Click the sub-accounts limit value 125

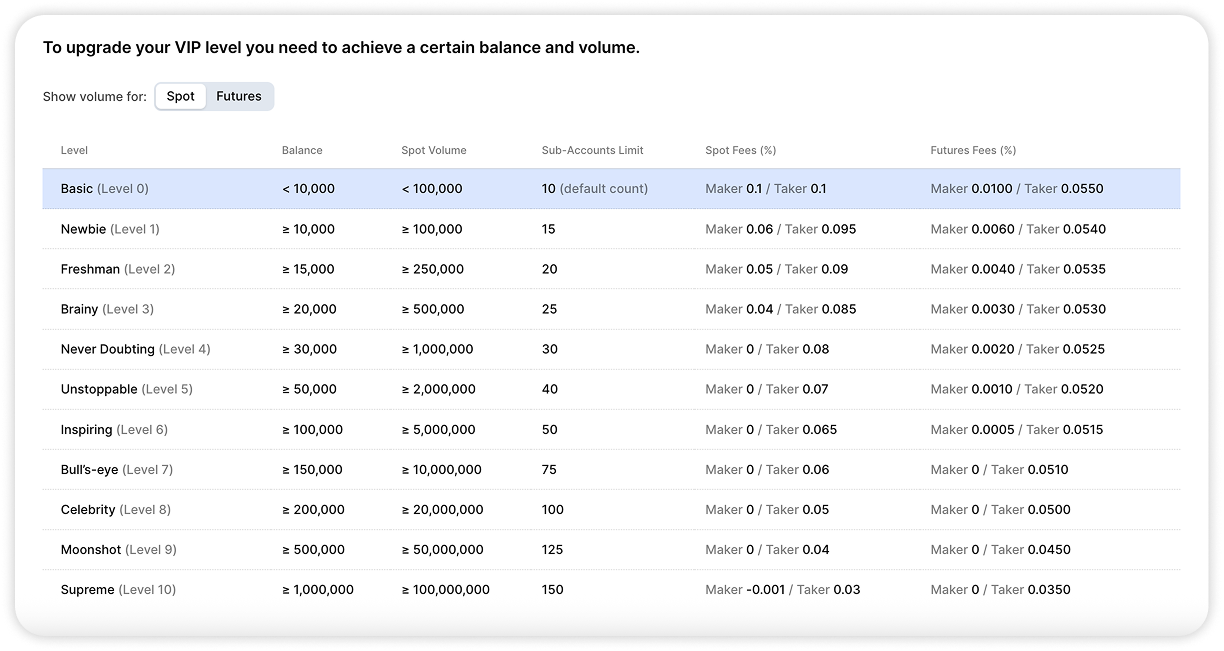552,549
